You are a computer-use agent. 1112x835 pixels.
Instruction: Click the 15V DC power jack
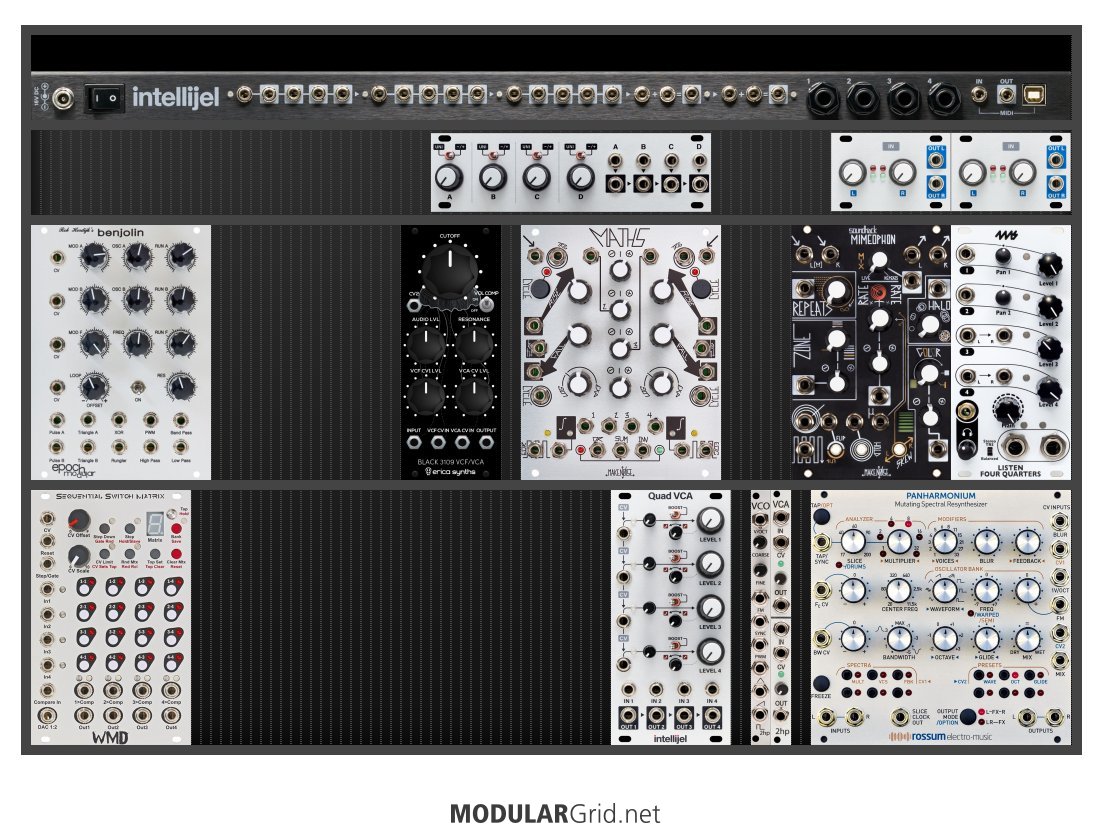pyautogui.click(x=63, y=98)
